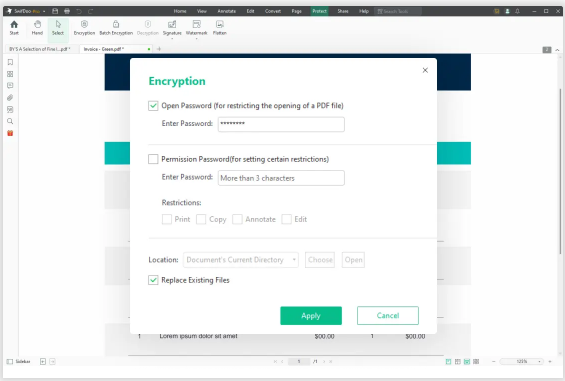The width and height of the screenshot is (565, 381).
Task: Tick the Print restriction checkbox
Action: tap(167, 219)
